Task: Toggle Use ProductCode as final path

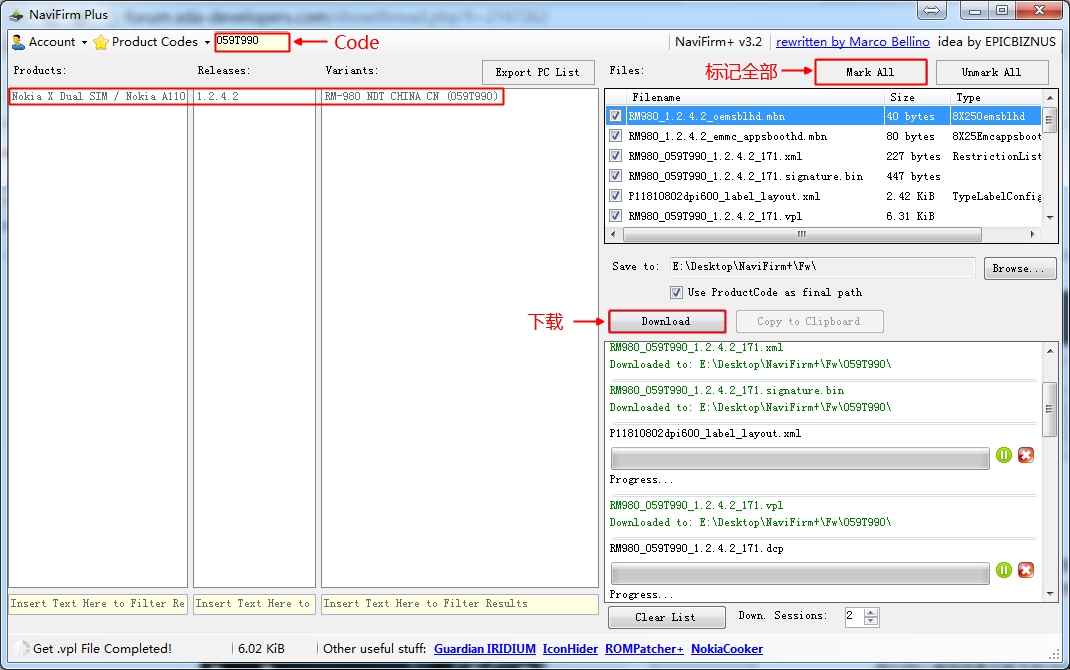Action: click(678, 292)
